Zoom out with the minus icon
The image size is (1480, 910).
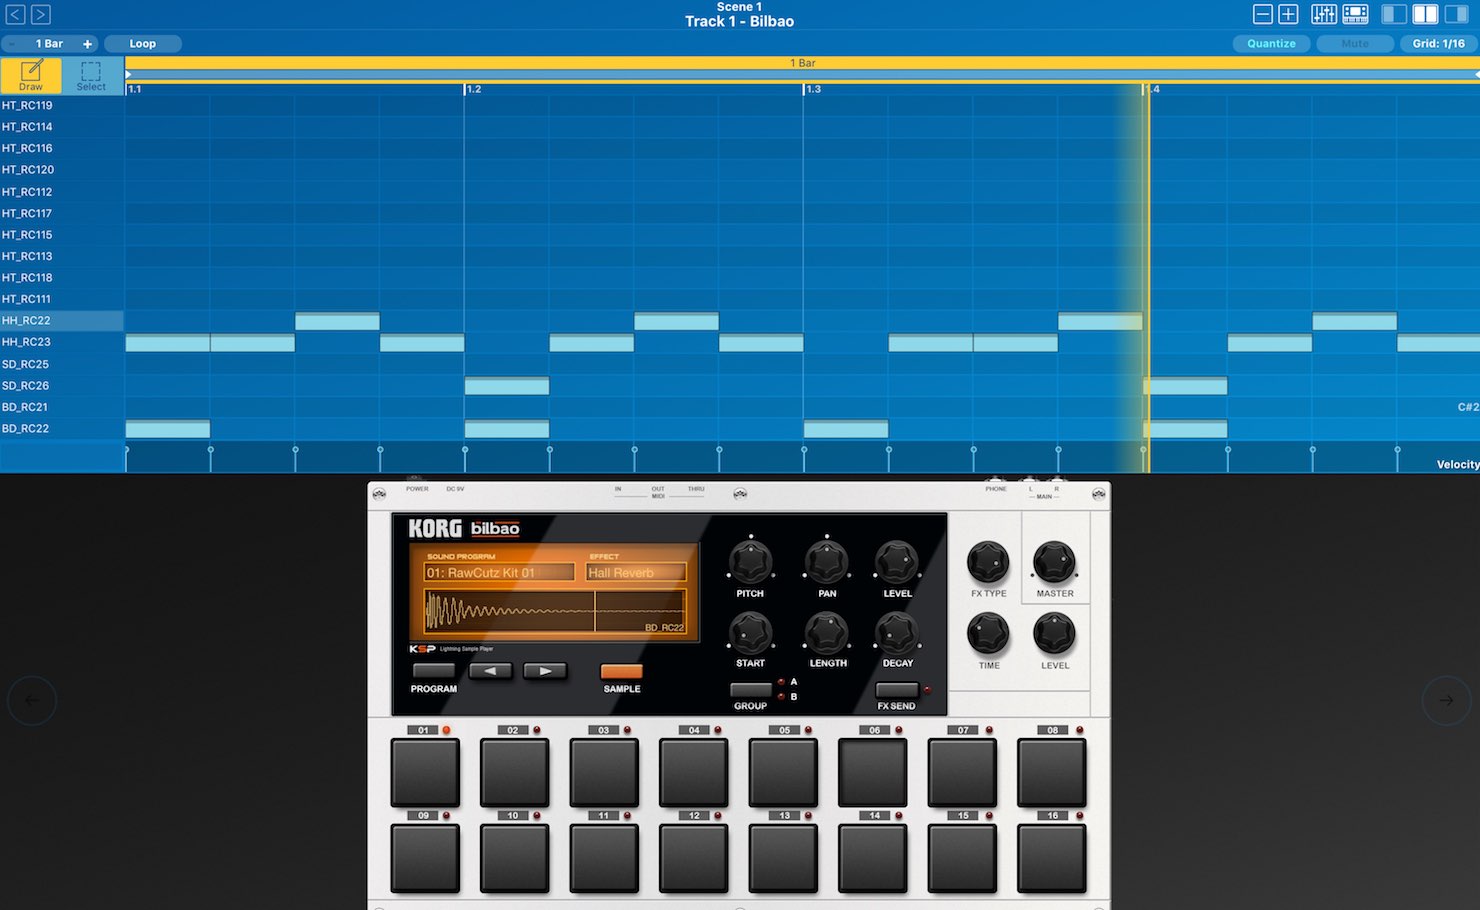[x=1262, y=14]
